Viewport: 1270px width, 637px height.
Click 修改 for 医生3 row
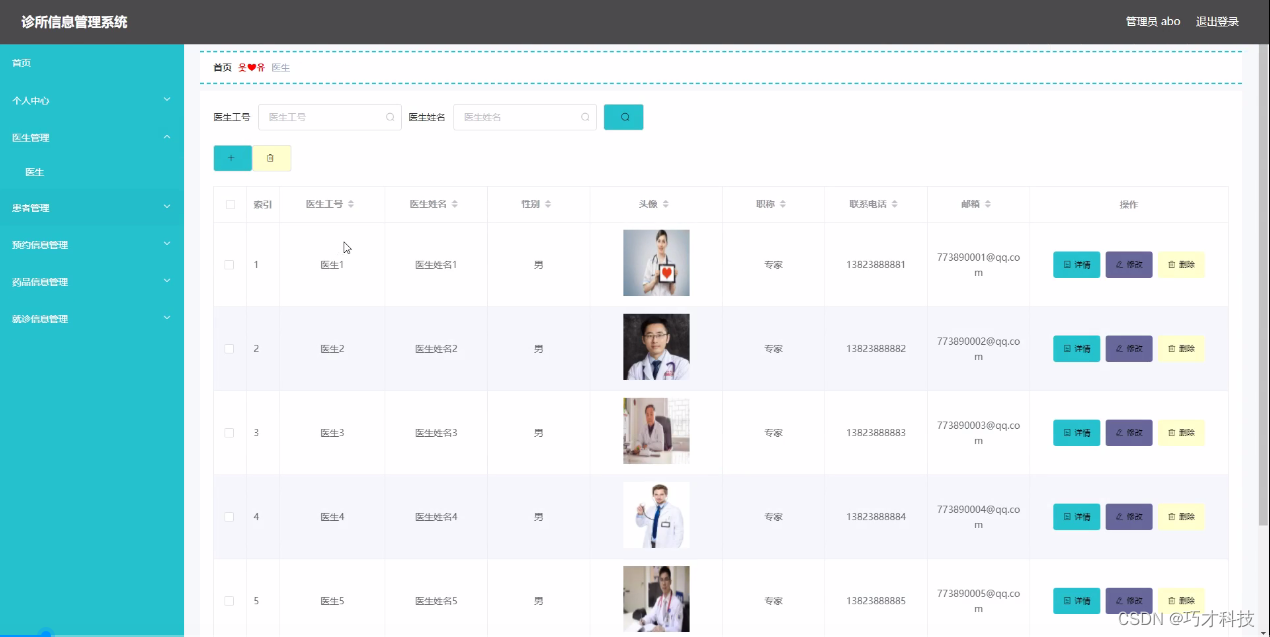[1129, 433]
